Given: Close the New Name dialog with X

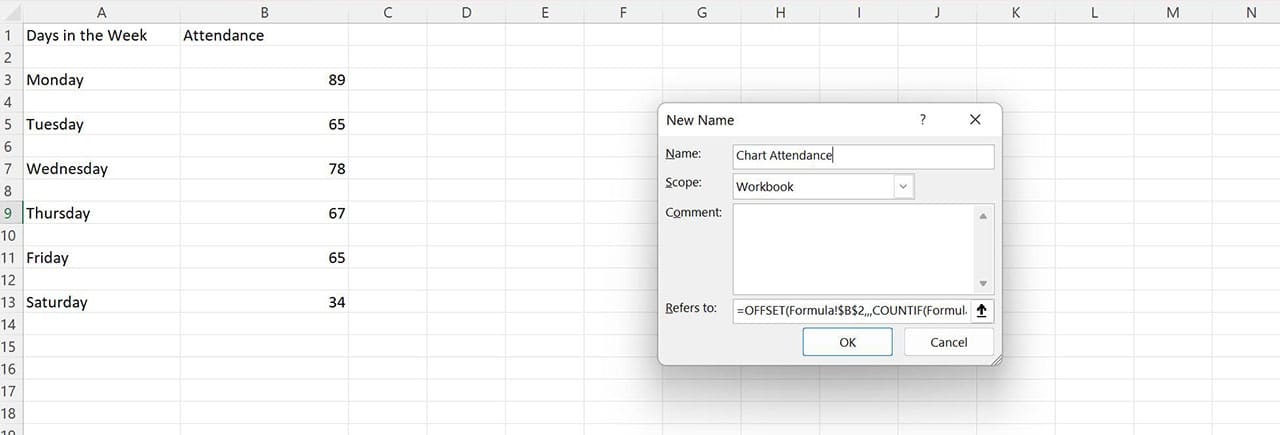Looking at the screenshot, I should click(975, 120).
